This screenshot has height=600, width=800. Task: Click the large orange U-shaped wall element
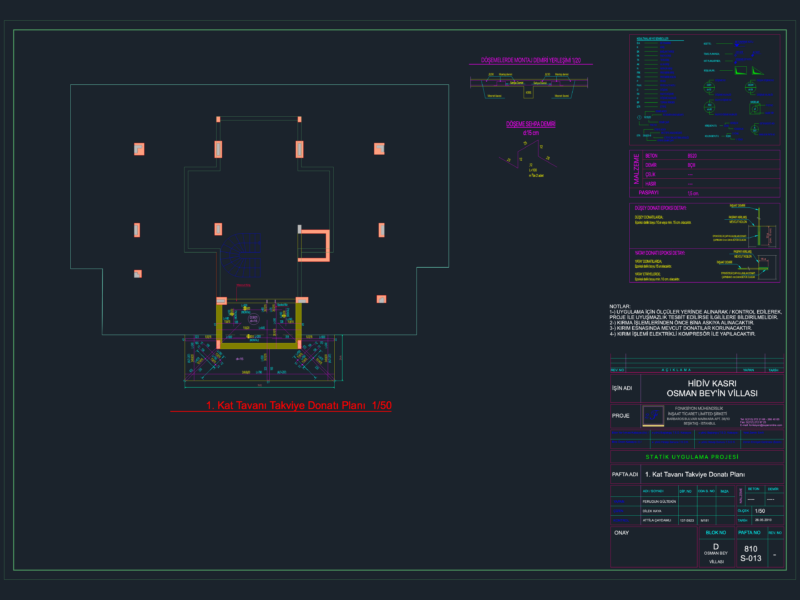point(314,246)
